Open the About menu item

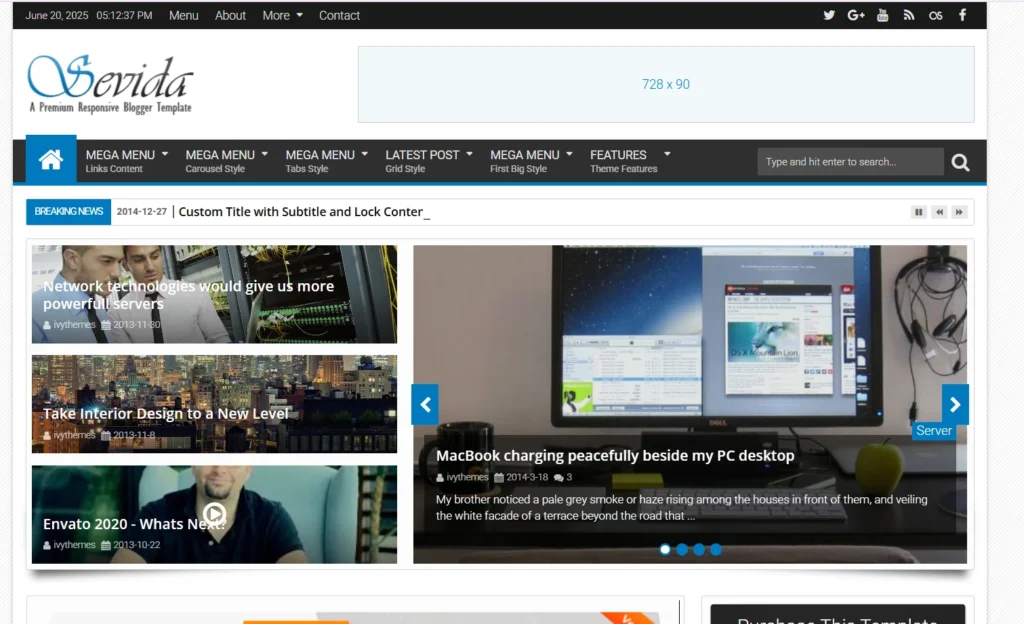[230, 15]
